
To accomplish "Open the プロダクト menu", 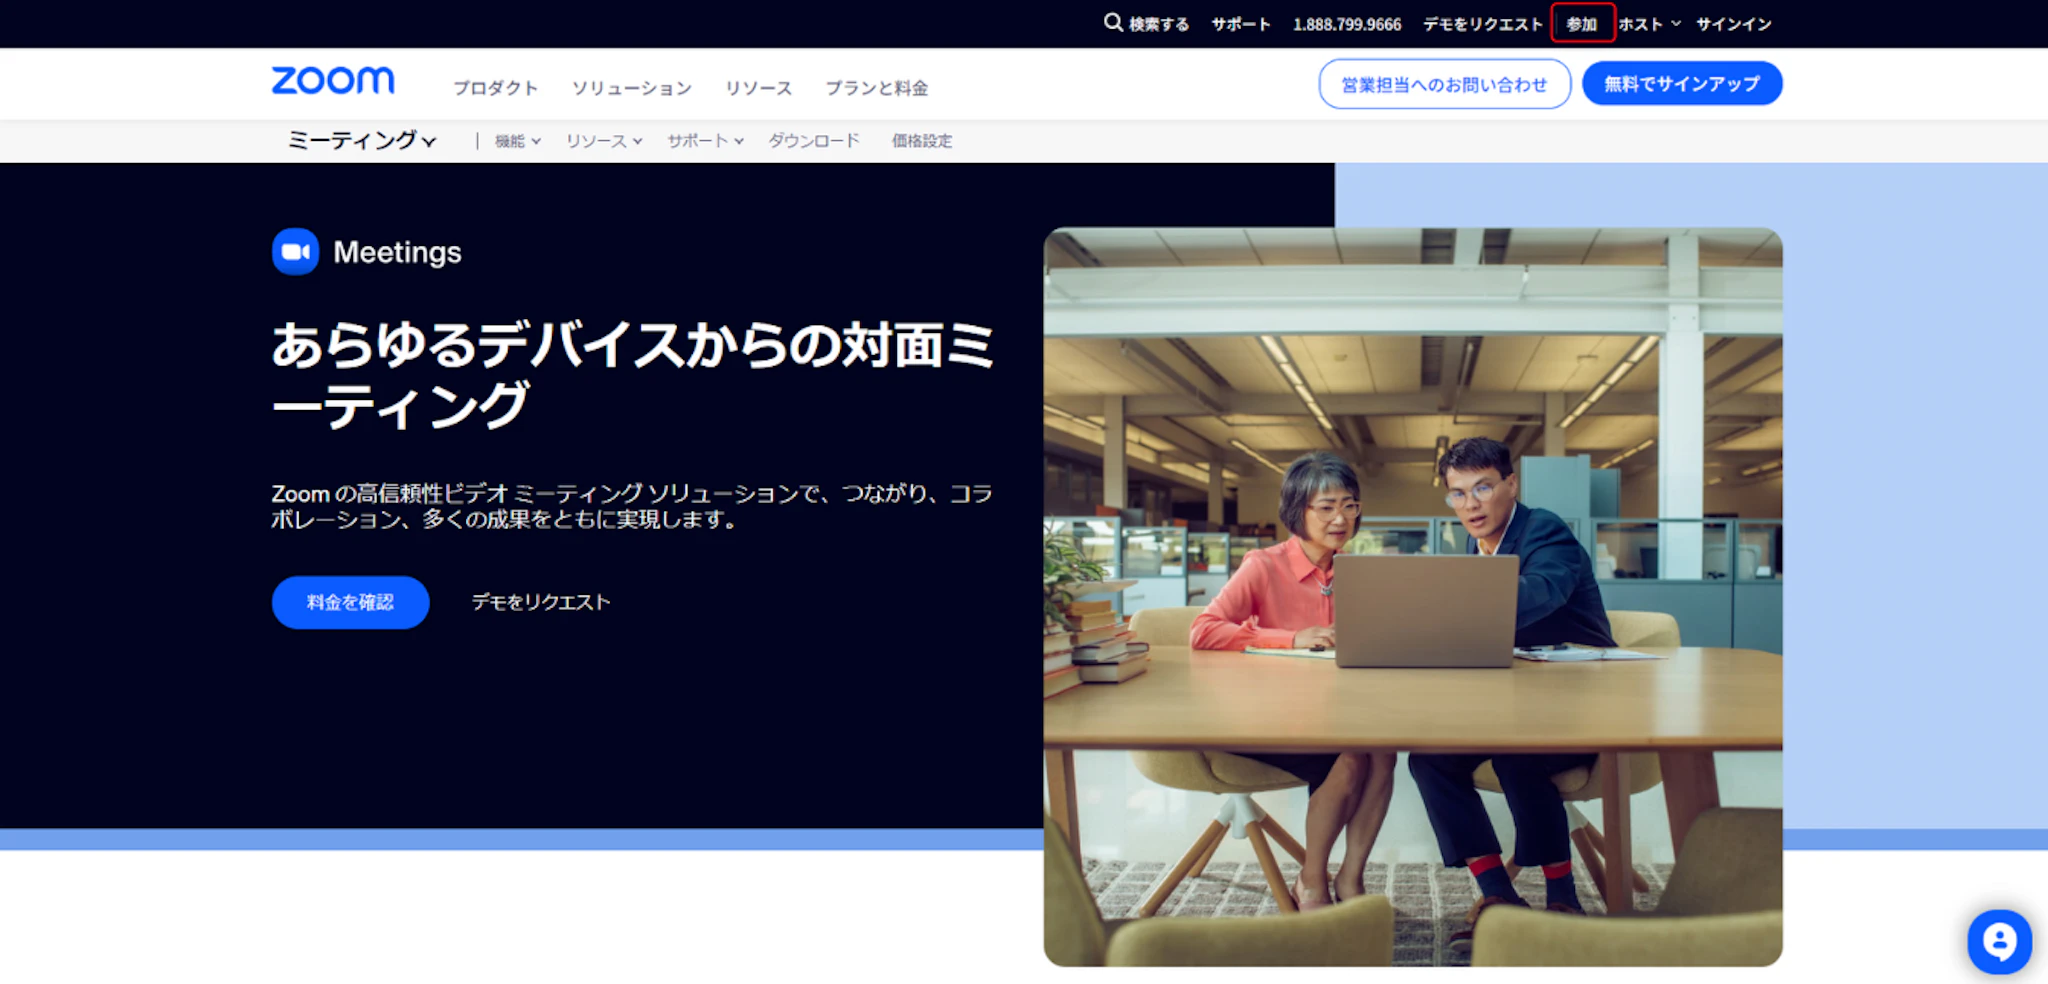I will pyautogui.click(x=495, y=88).
